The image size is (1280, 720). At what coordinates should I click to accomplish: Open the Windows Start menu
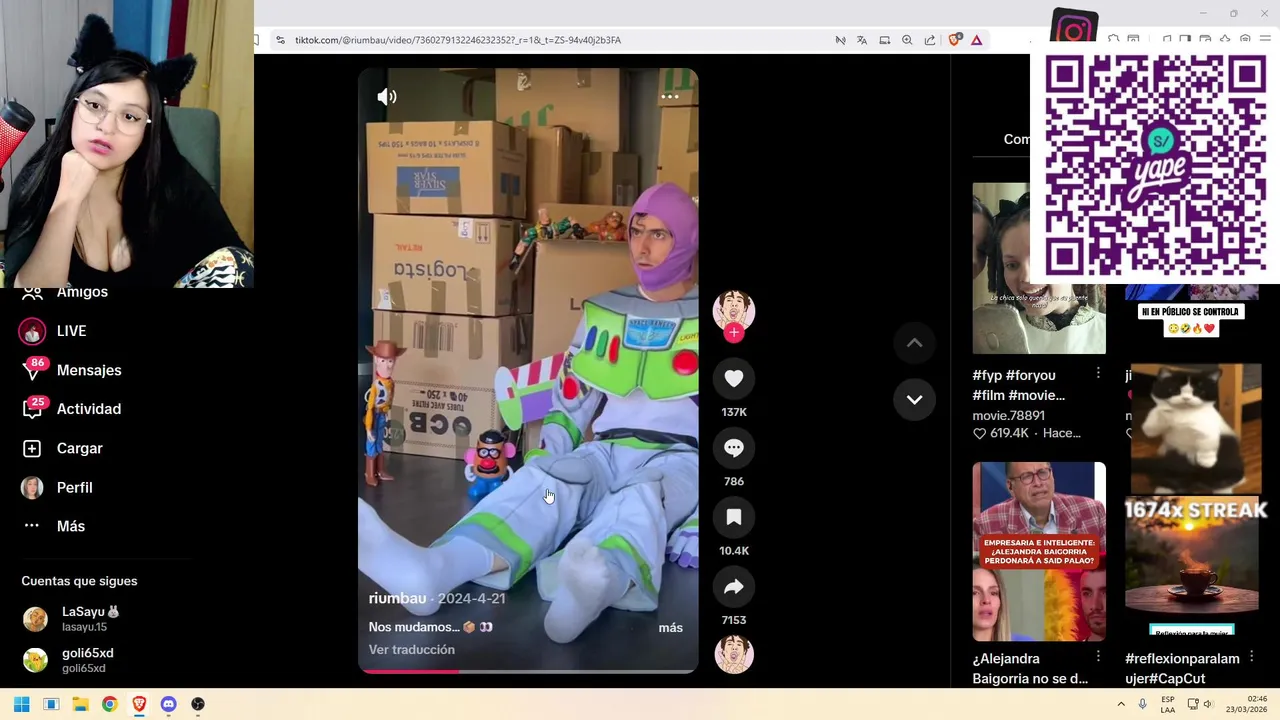(21, 704)
